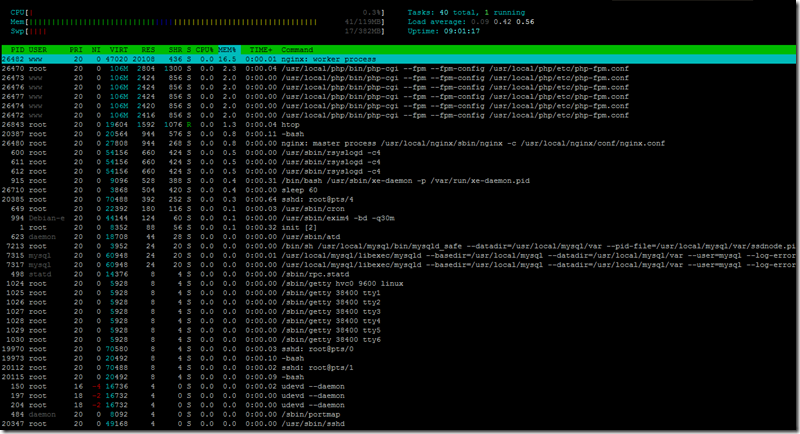Screen dimensions: 800x434
Task: Select the getty 38400 tty2 row
Action: point(398,302)
